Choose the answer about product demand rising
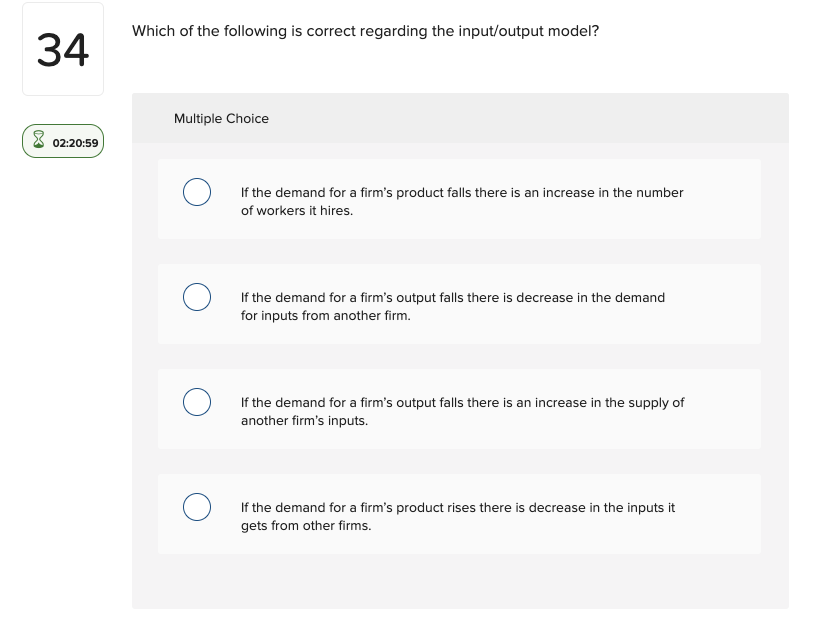840x636 pixels. (457, 516)
